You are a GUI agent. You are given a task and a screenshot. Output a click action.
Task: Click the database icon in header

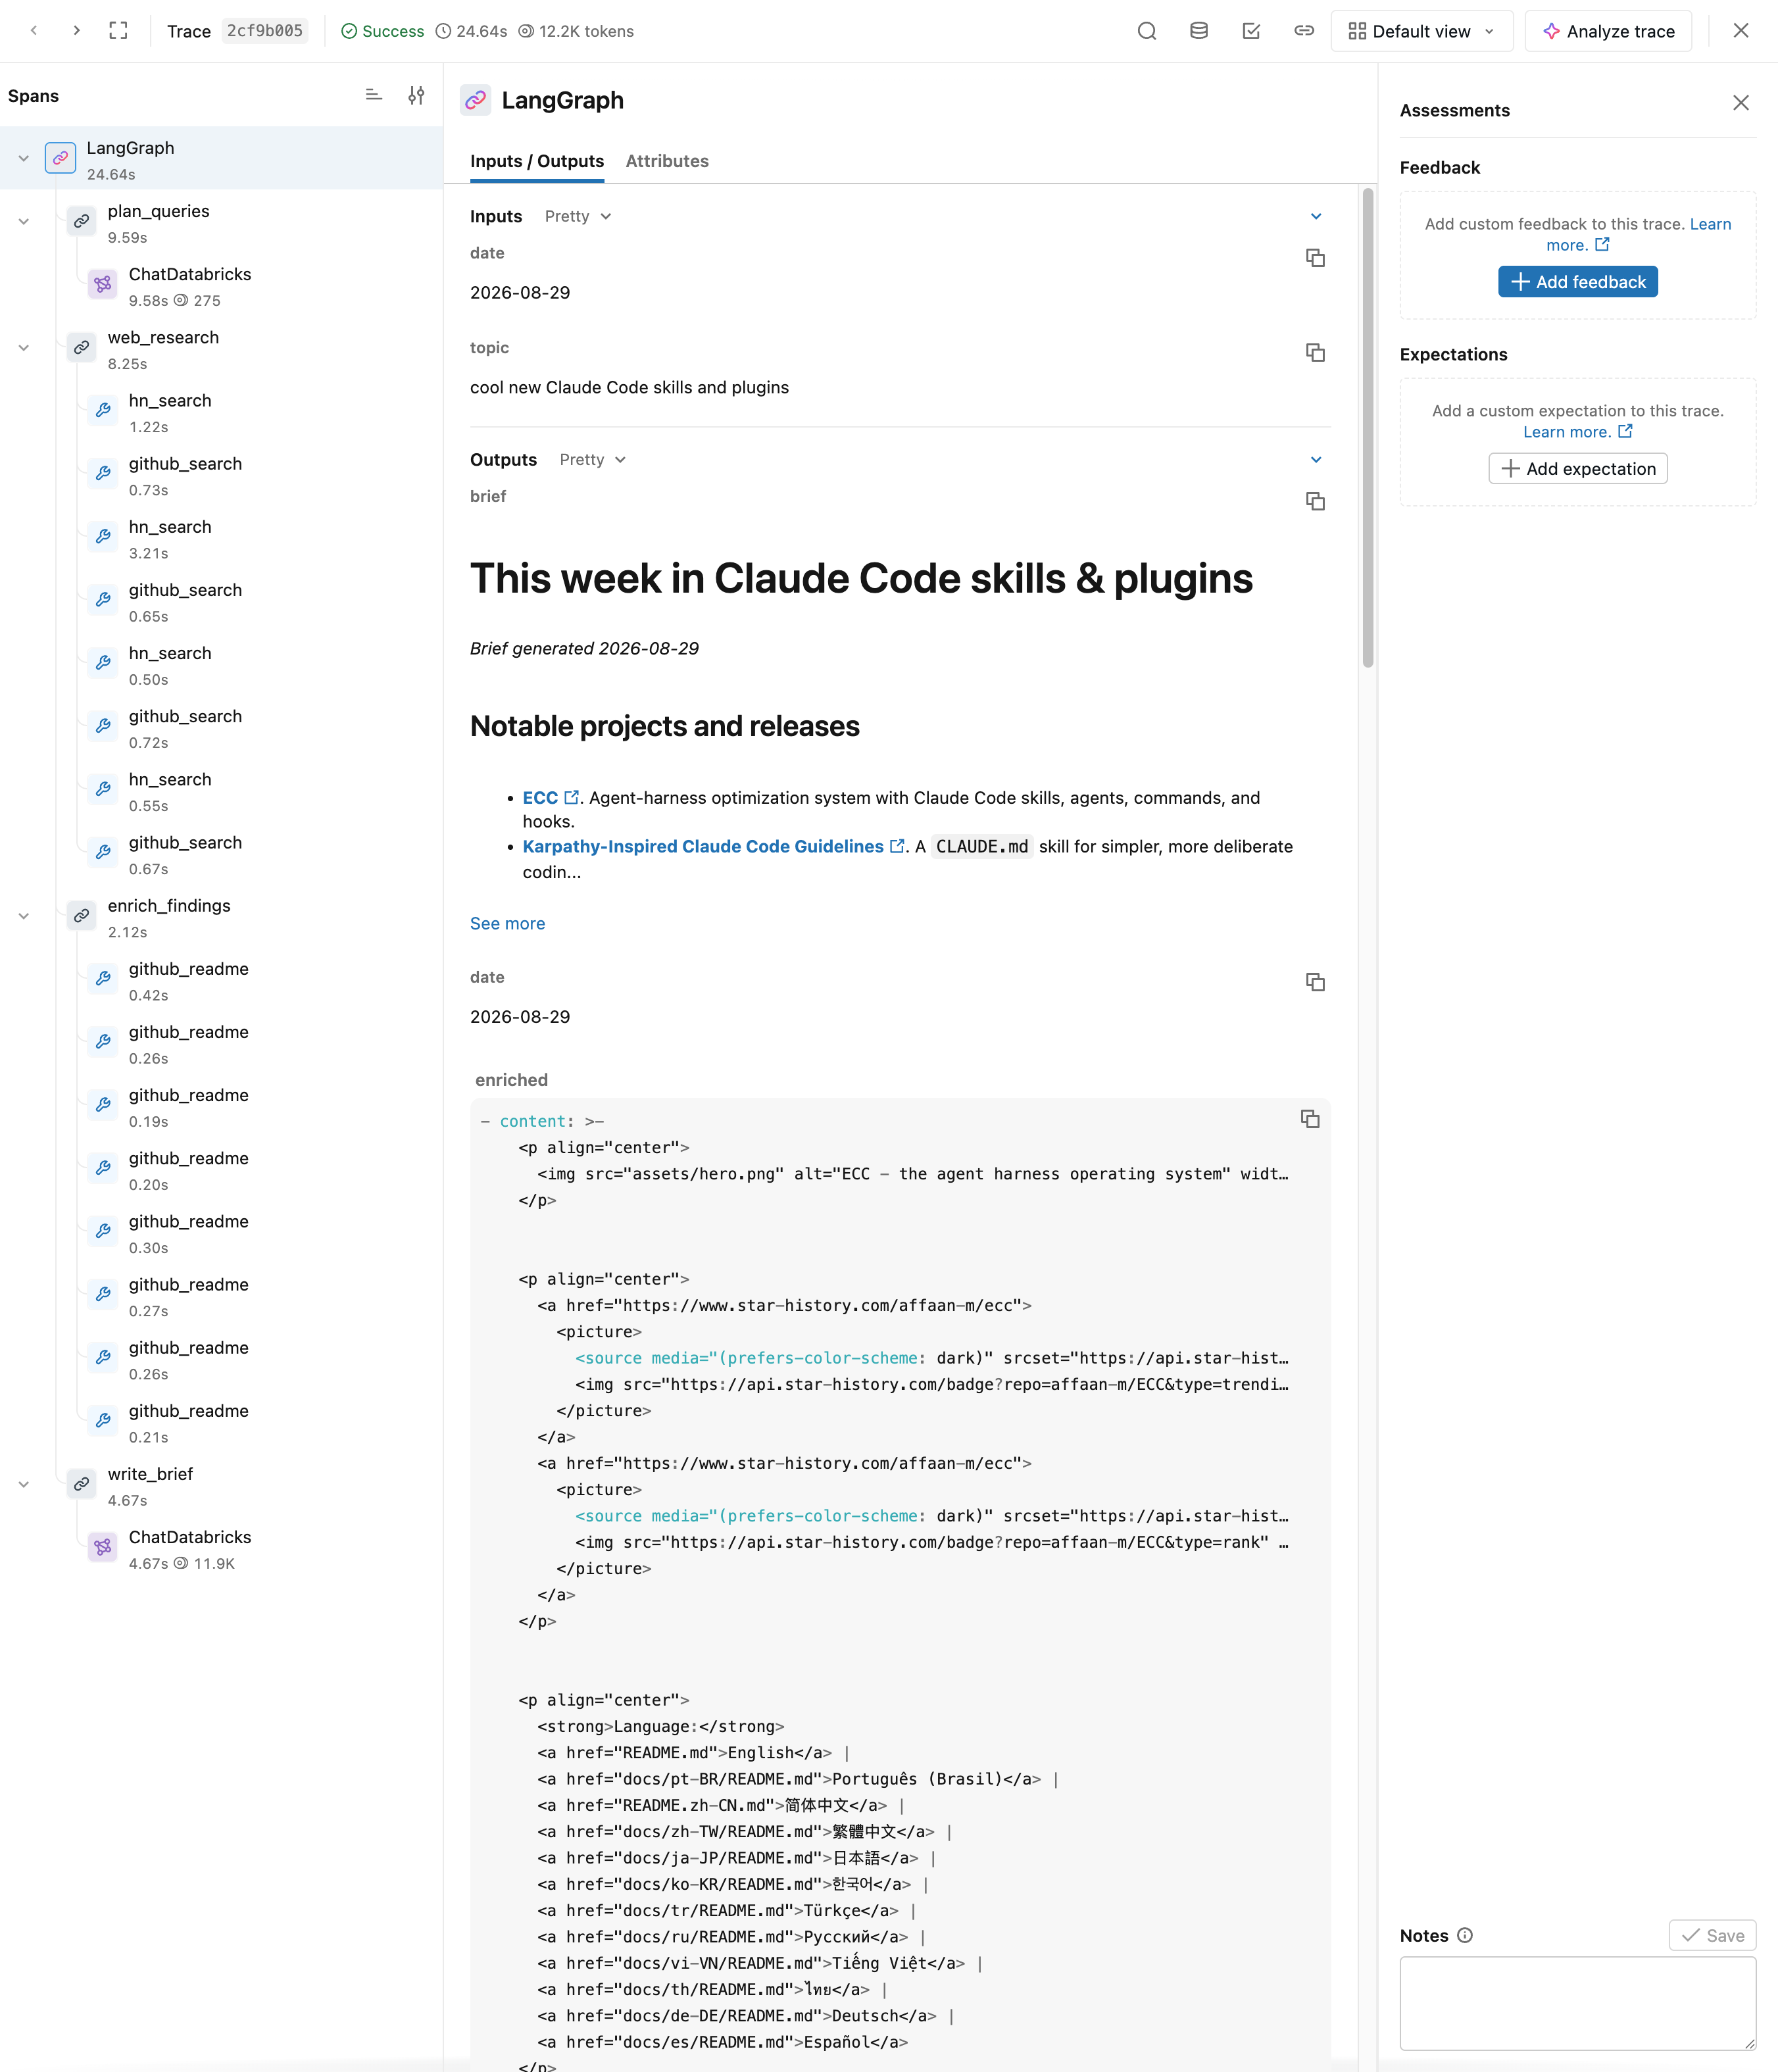point(1199,31)
